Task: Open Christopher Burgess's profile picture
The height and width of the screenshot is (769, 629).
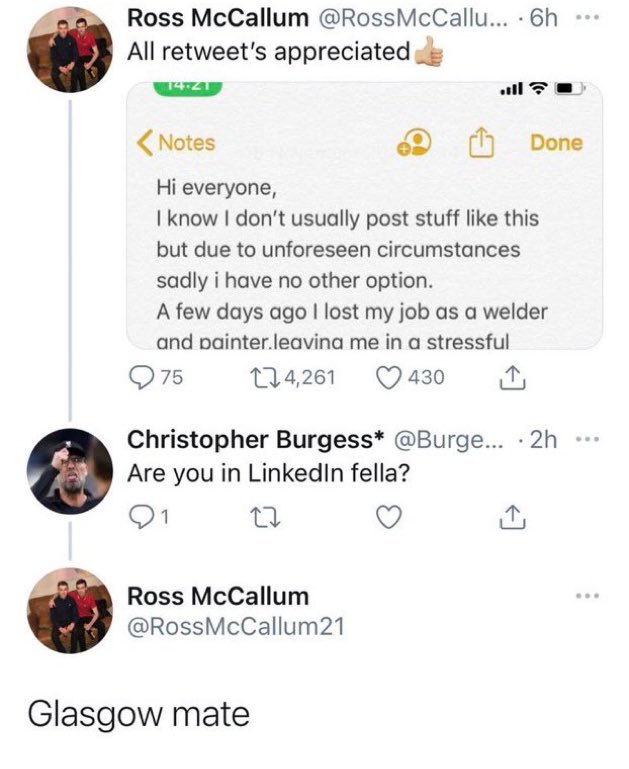Action: [68, 471]
